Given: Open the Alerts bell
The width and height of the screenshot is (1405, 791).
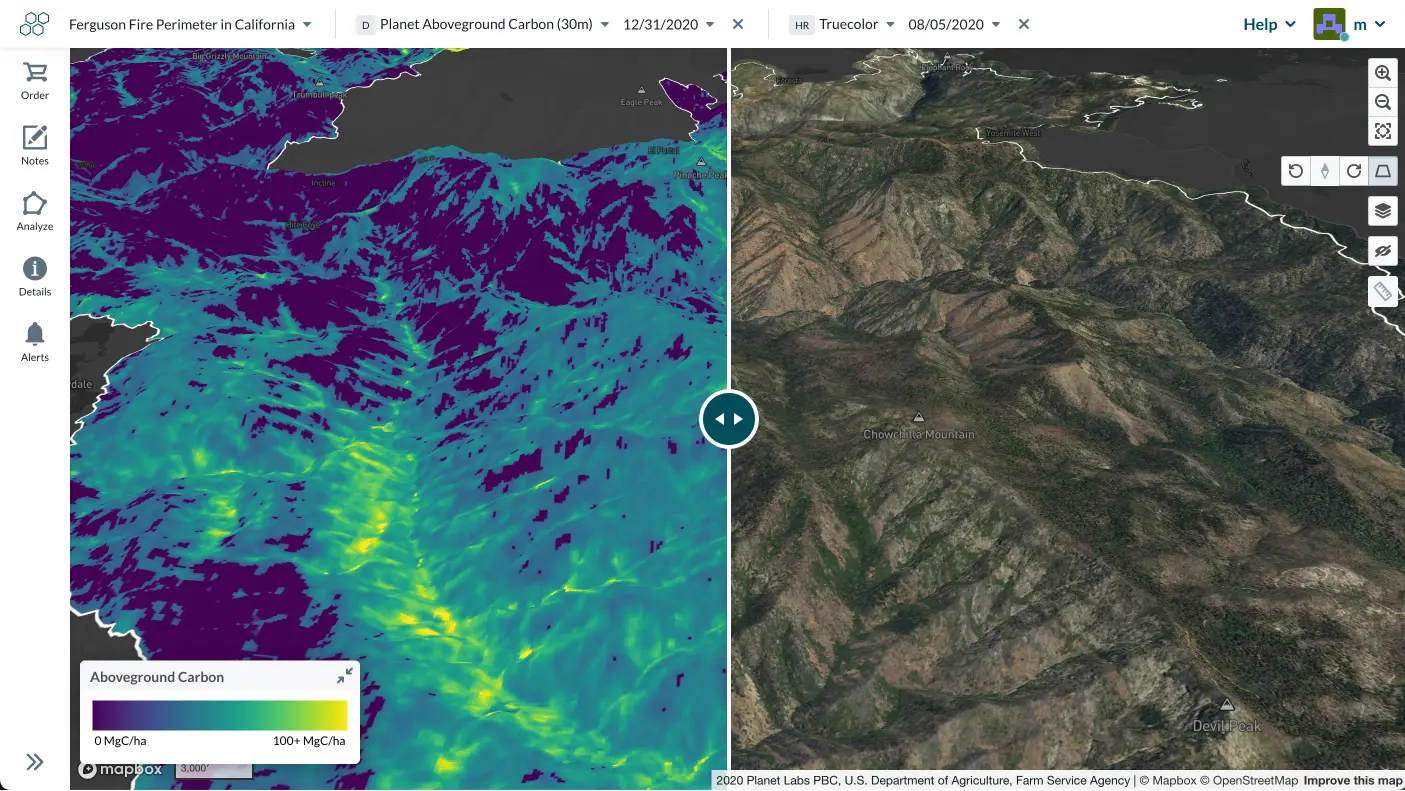Looking at the screenshot, I should tap(35, 342).
